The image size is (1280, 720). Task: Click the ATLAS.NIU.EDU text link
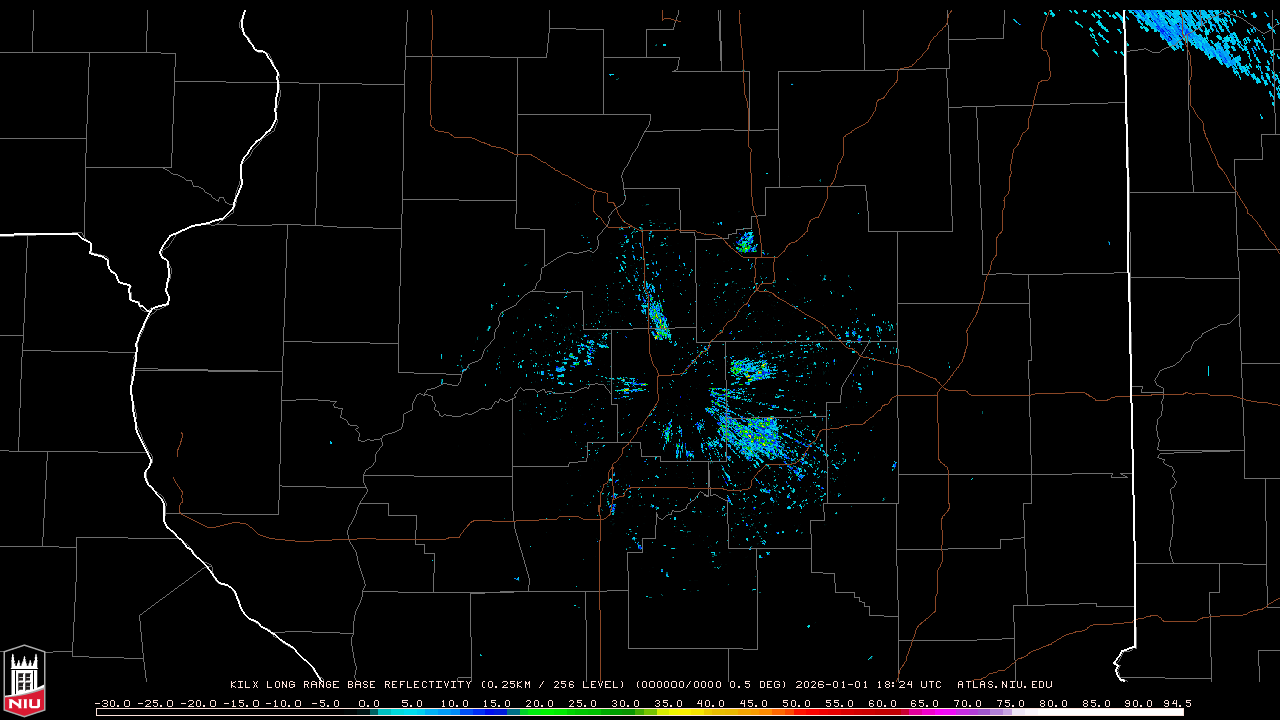(1004, 685)
